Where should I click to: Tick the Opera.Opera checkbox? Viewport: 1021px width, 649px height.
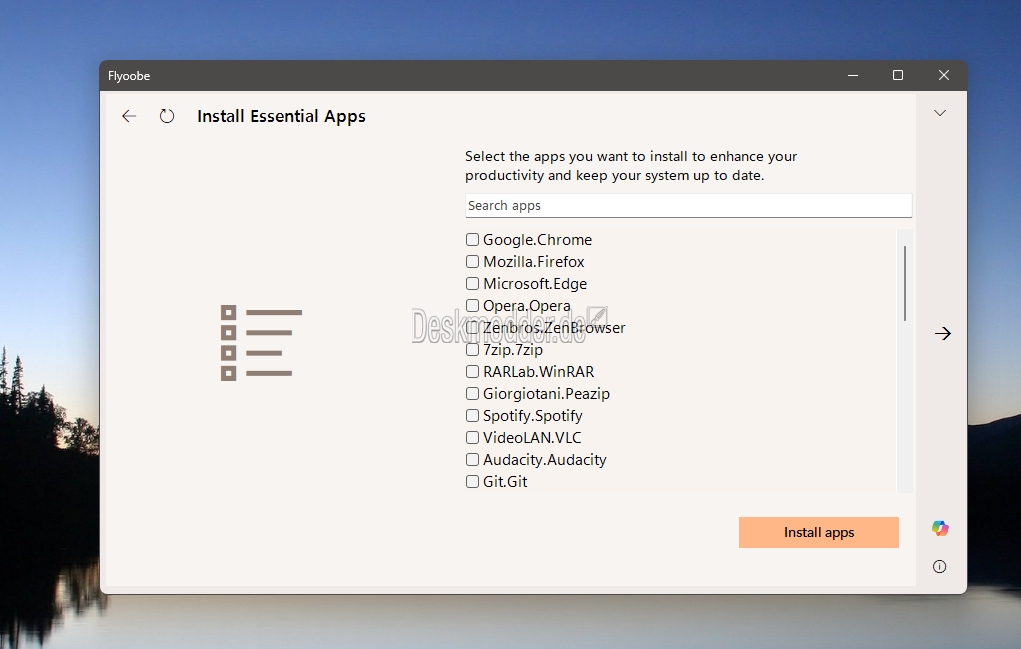pos(472,305)
